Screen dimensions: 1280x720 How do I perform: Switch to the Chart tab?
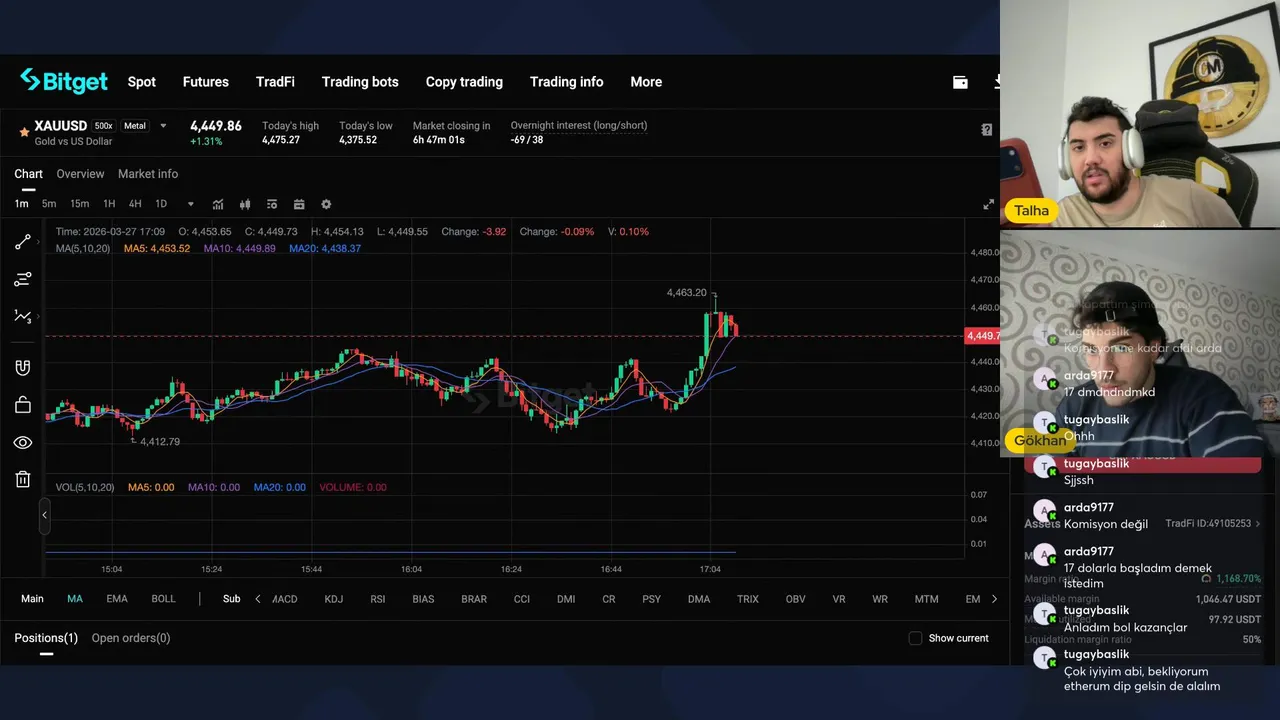28,174
